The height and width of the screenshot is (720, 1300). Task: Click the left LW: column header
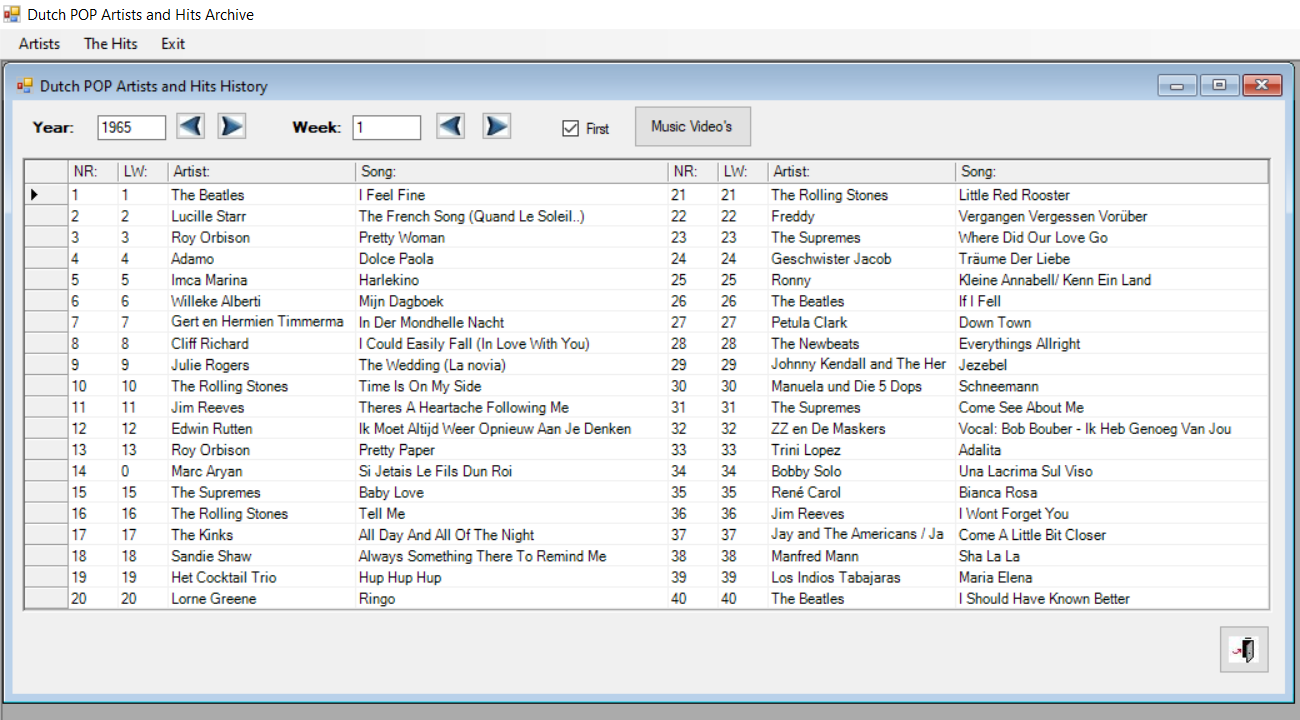click(x=142, y=172)
